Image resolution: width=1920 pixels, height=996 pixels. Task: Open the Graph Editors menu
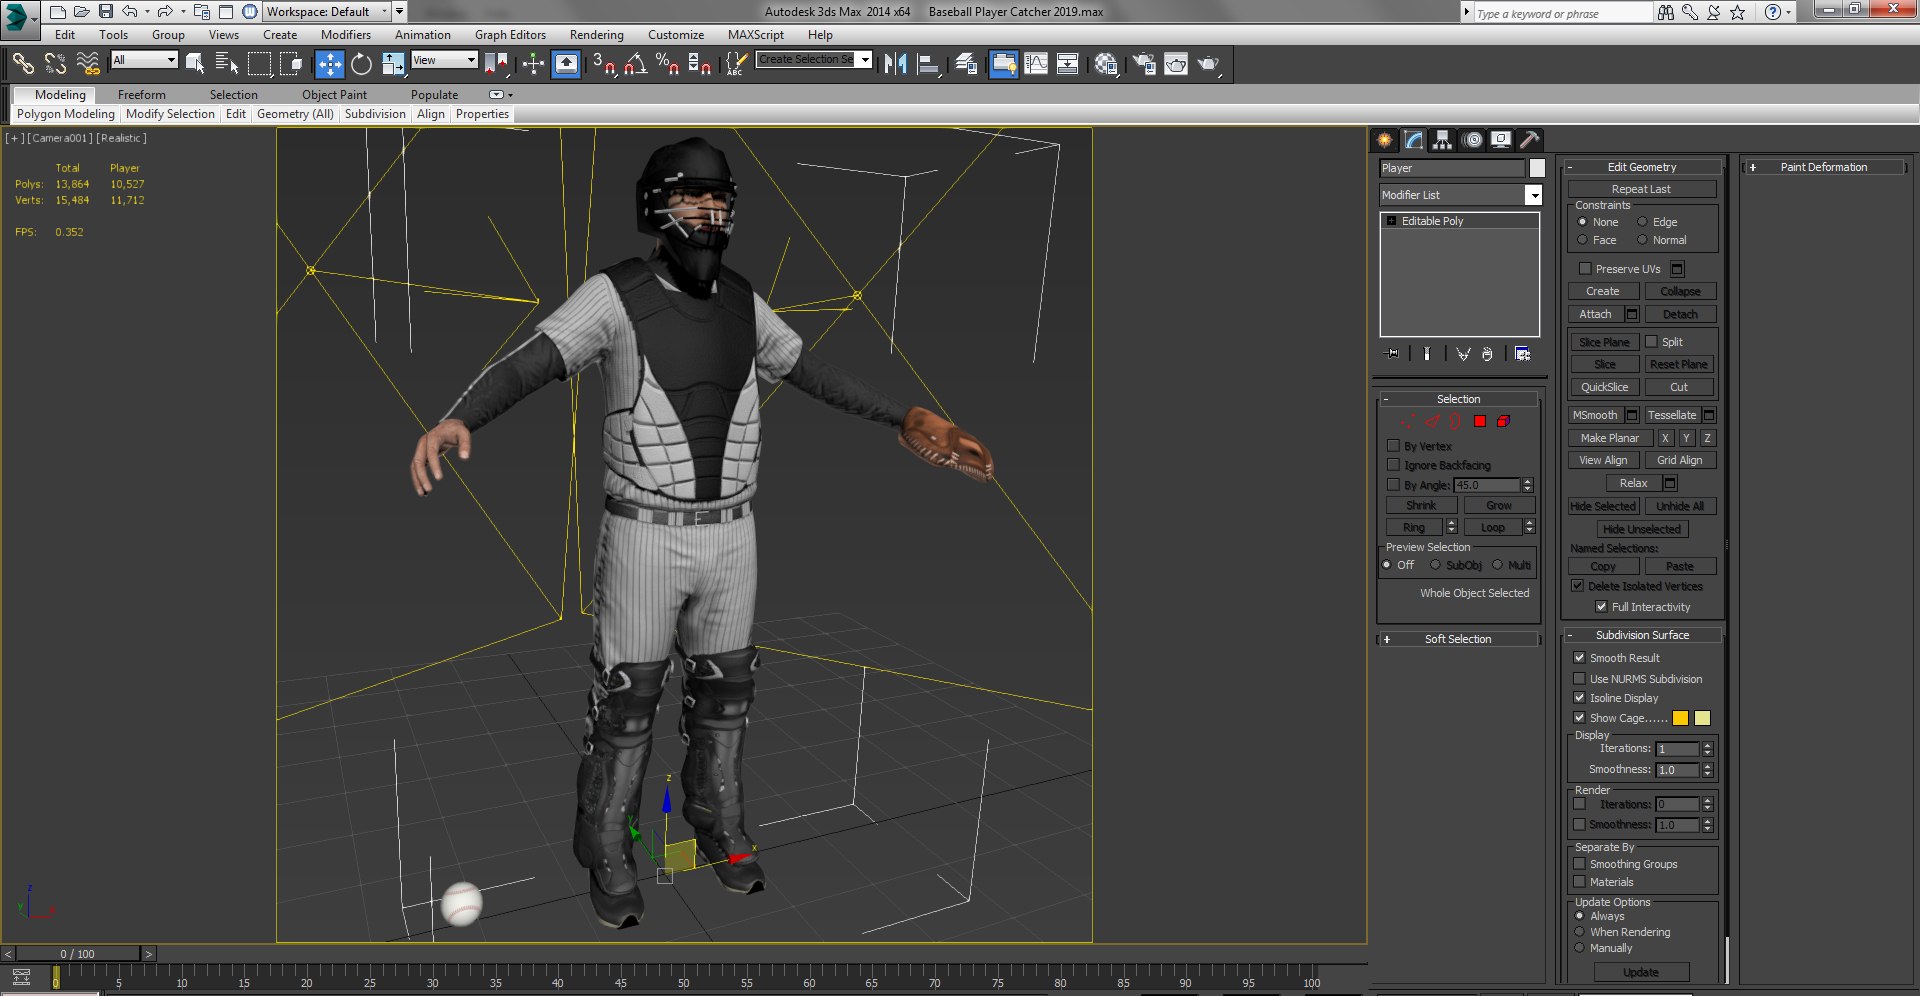(x=510, y=35)
